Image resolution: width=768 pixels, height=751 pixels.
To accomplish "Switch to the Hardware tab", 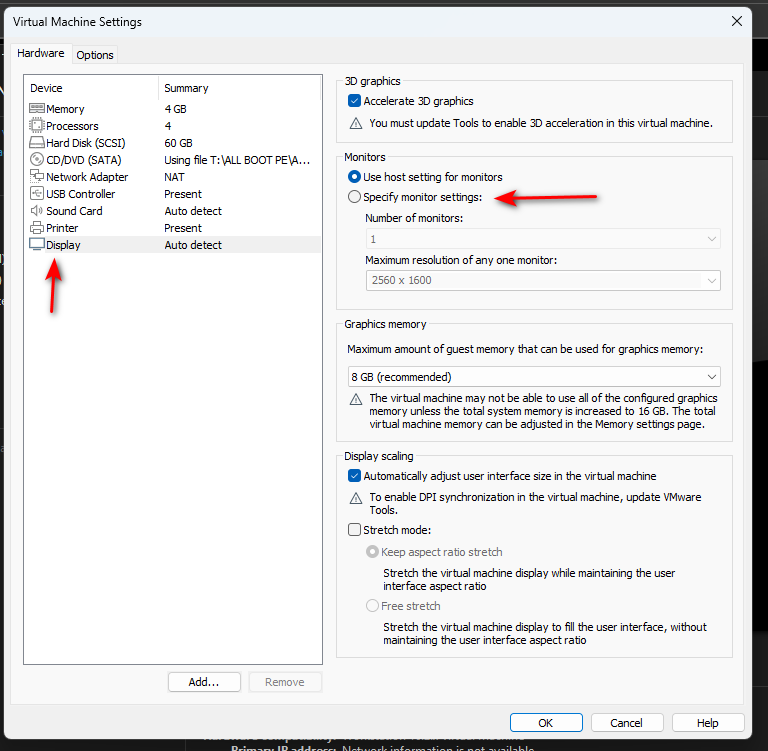I will [x=41, y=53].
